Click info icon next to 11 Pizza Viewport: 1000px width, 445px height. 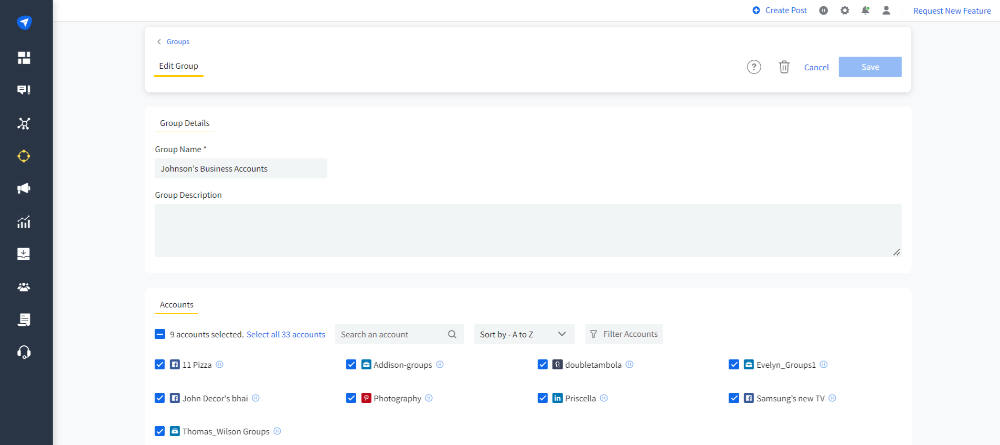pos(220,365)
